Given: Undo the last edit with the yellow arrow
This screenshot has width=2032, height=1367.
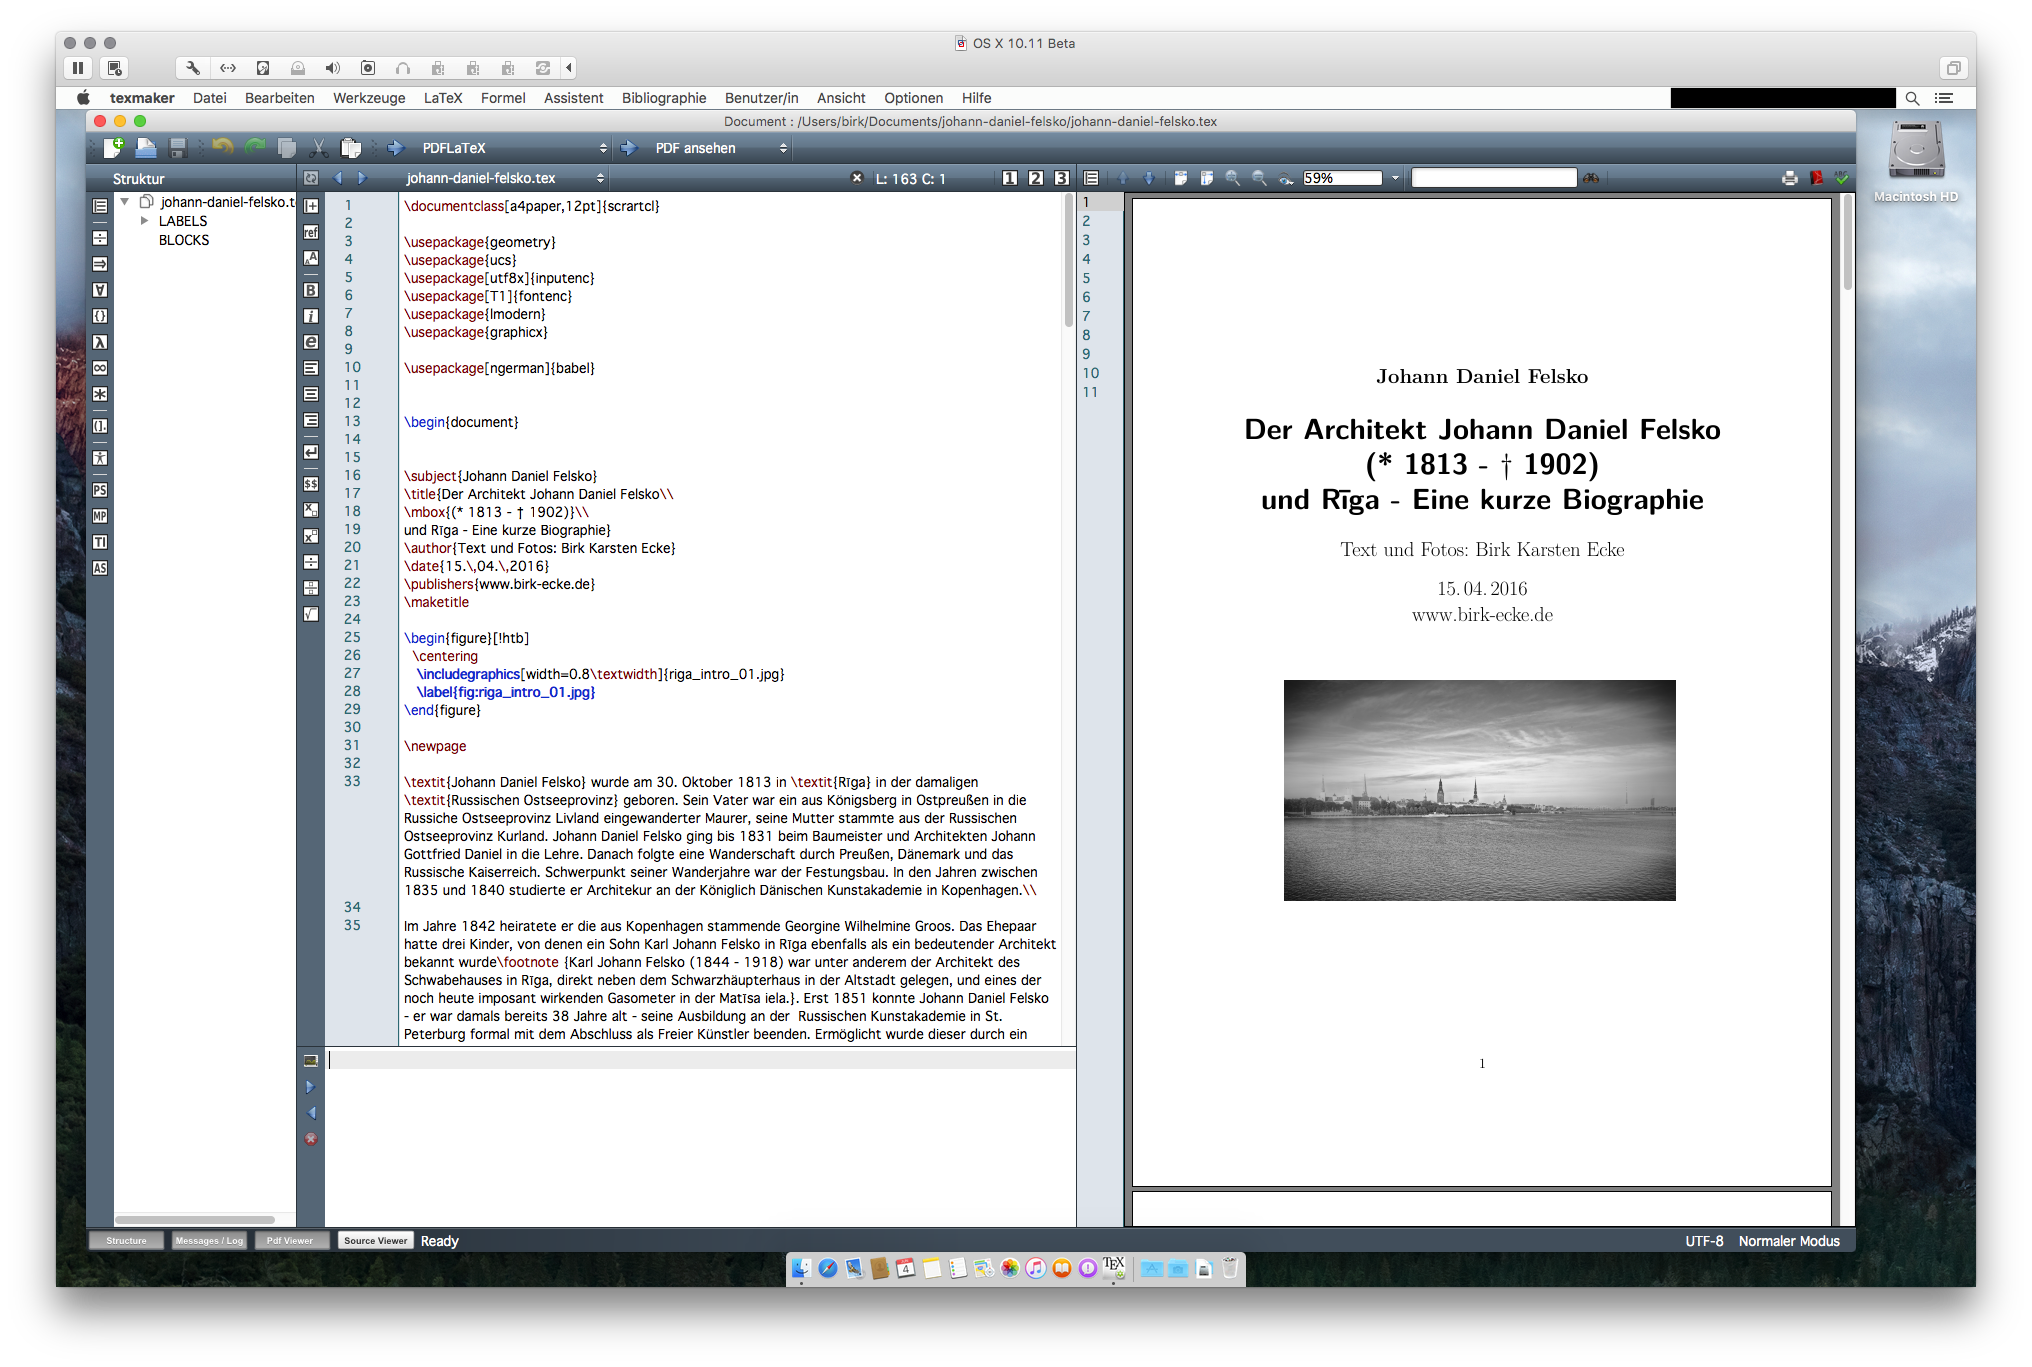Looking at the screenshot, I should (222, 148).
